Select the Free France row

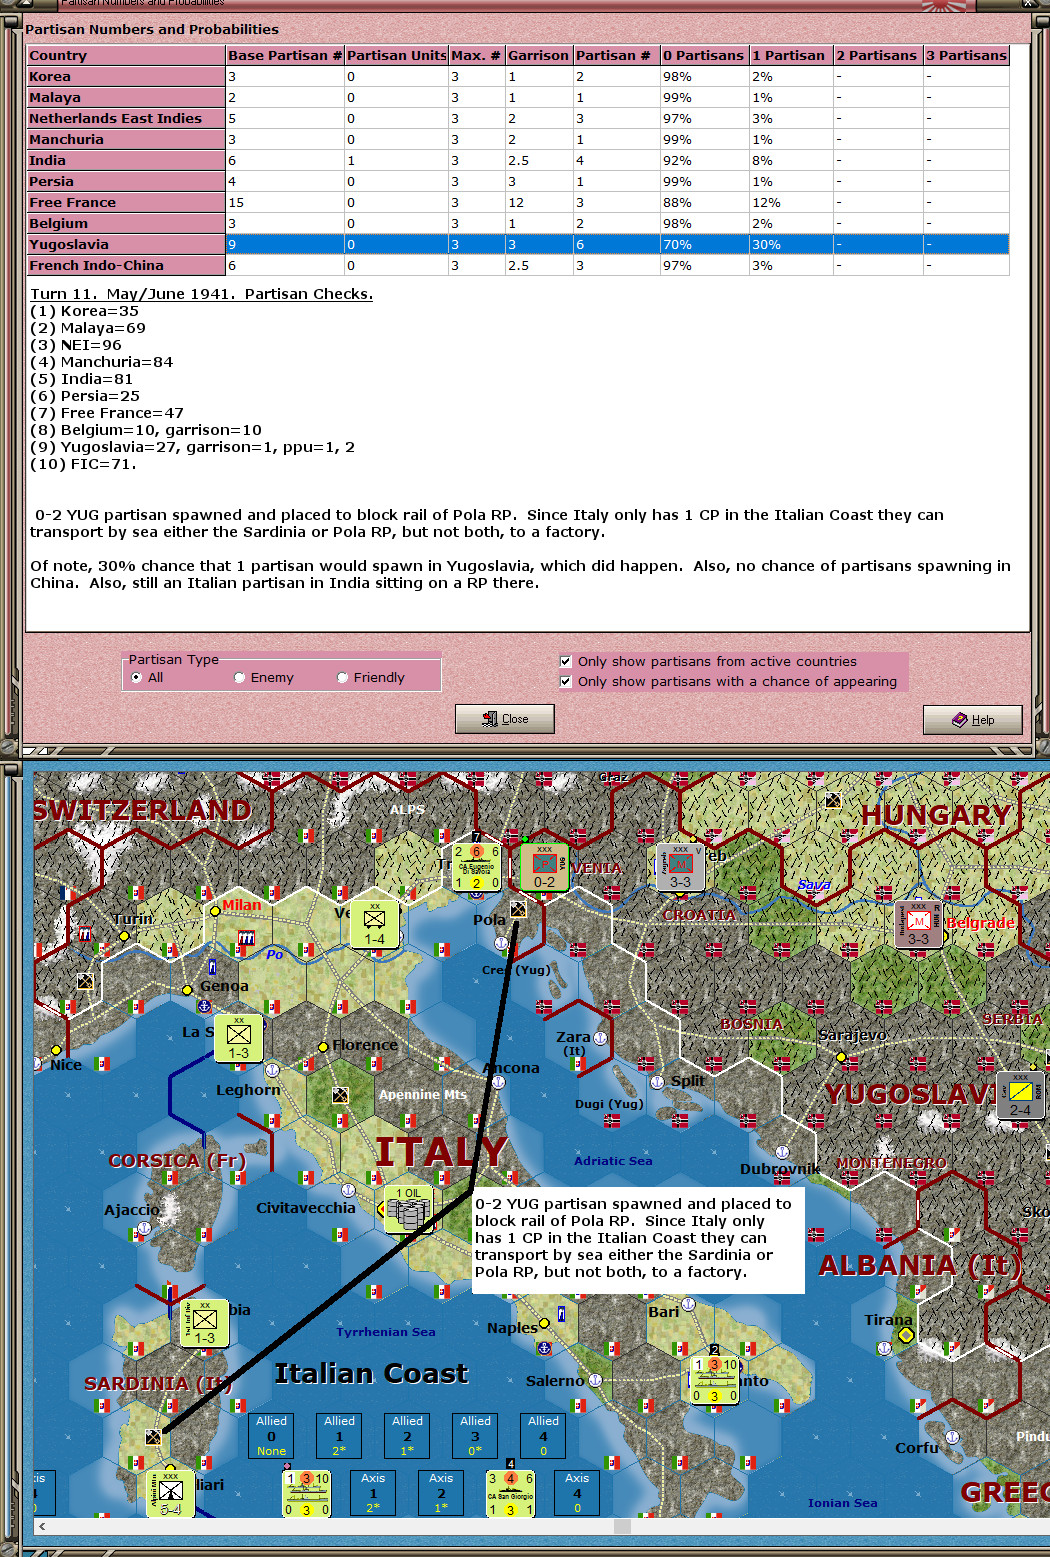tap(518, 202)
